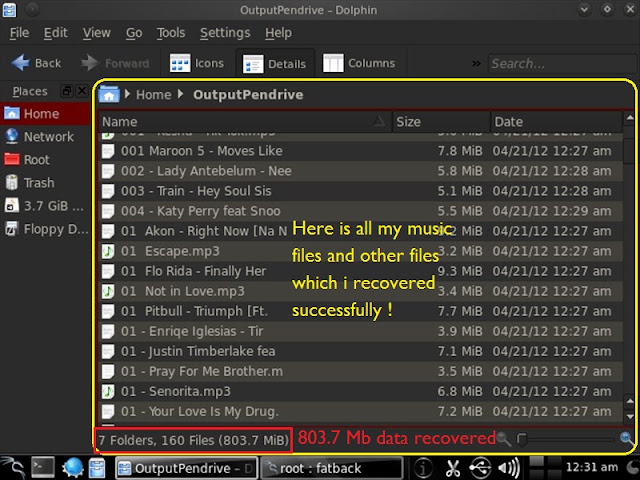This screenshot has width=640, height=480.
Task: Open the Help menu
Action: click(x=278, y=33)
